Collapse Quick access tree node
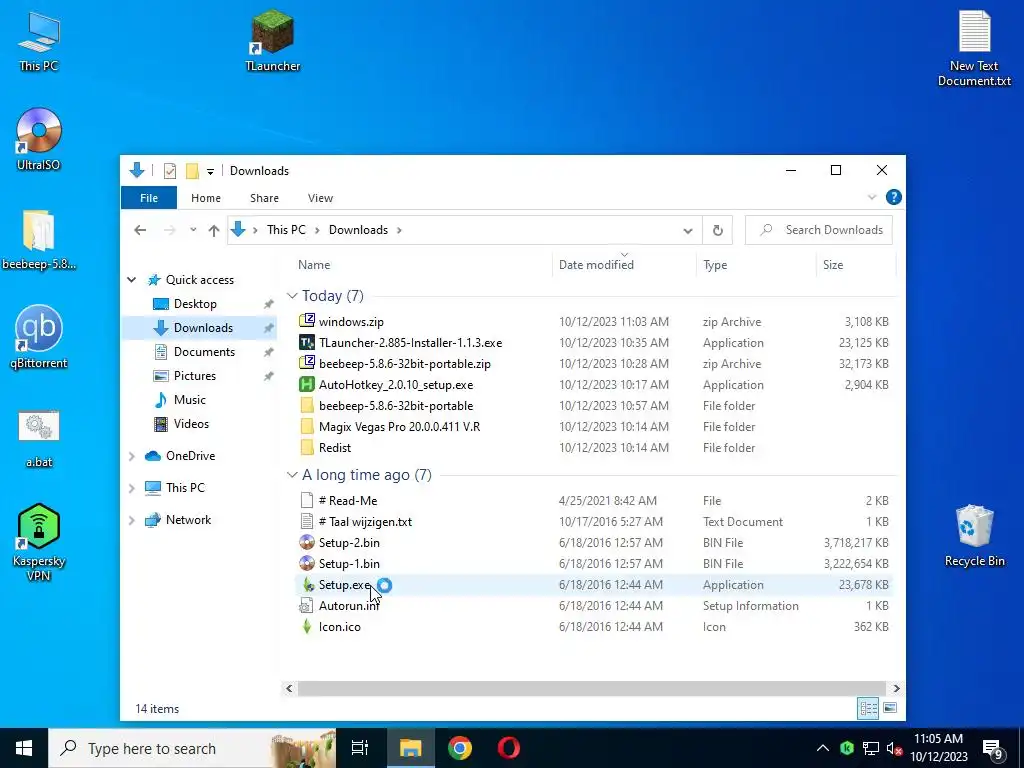Screen dimensions: 1024x768 [x=131, y=280]
